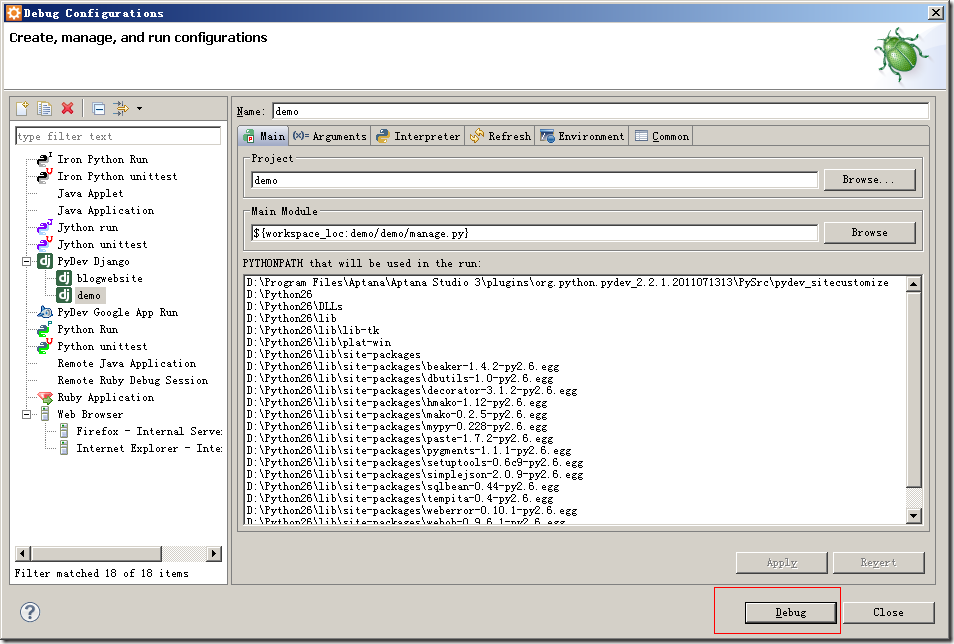This screenshot has height=644, width=954.
Task: Select the Ruby Application launch type
Action: [105, 397]
